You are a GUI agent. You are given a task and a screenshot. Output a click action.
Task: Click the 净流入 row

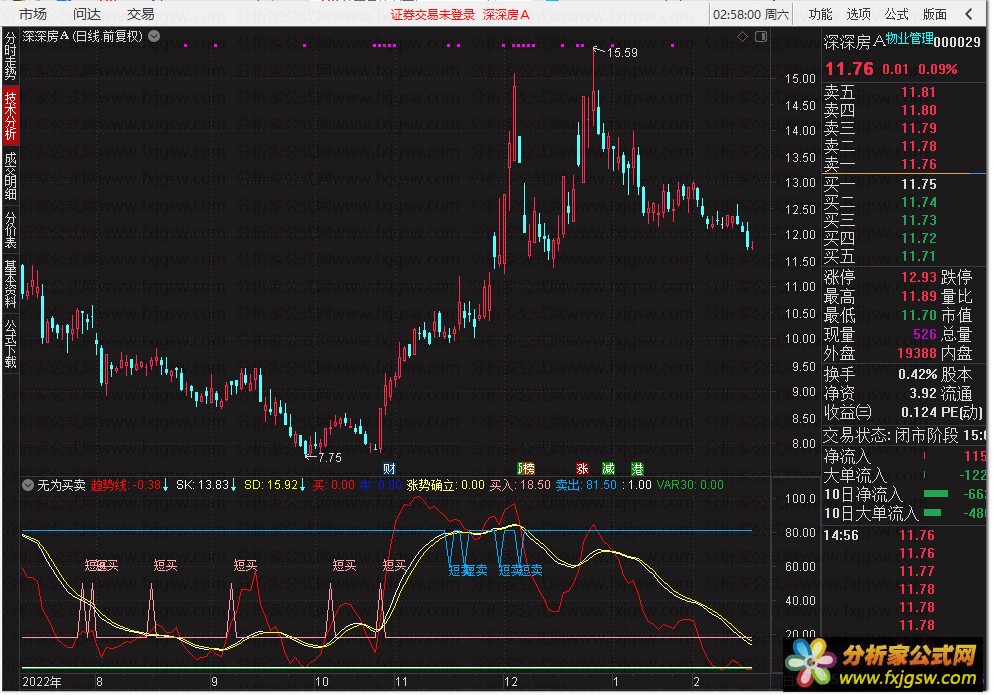click(x=904, y=456)
